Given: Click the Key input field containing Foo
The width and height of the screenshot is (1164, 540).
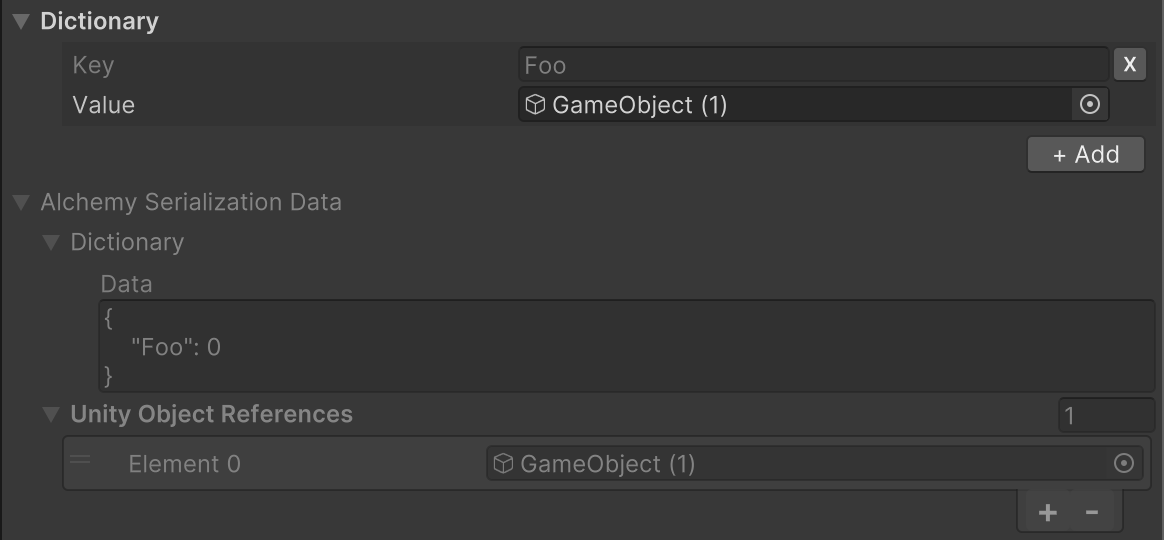Looking at the screenshot, I should pyautogui.click(x=812, y=65).
